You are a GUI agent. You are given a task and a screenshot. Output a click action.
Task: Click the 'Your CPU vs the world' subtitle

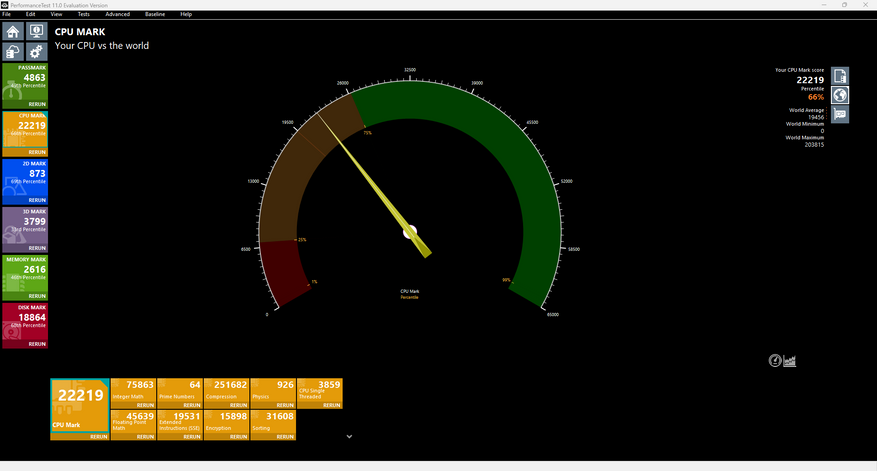click(102, 46)
